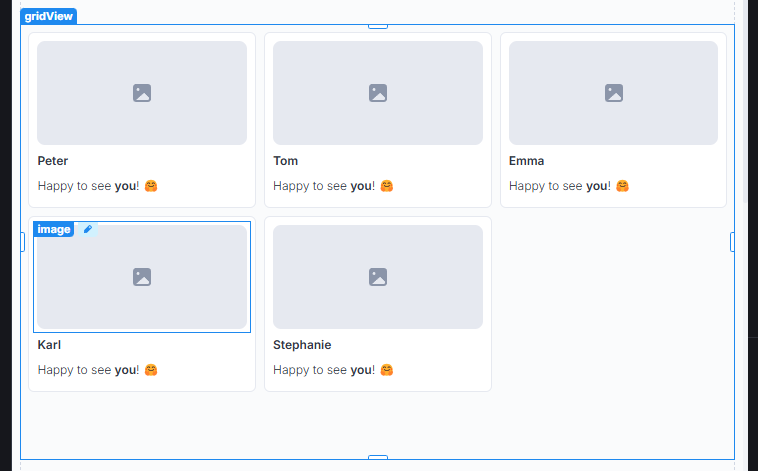
Task: Click Emma's "Happy to see you!" text
Action: click(560, 186)
